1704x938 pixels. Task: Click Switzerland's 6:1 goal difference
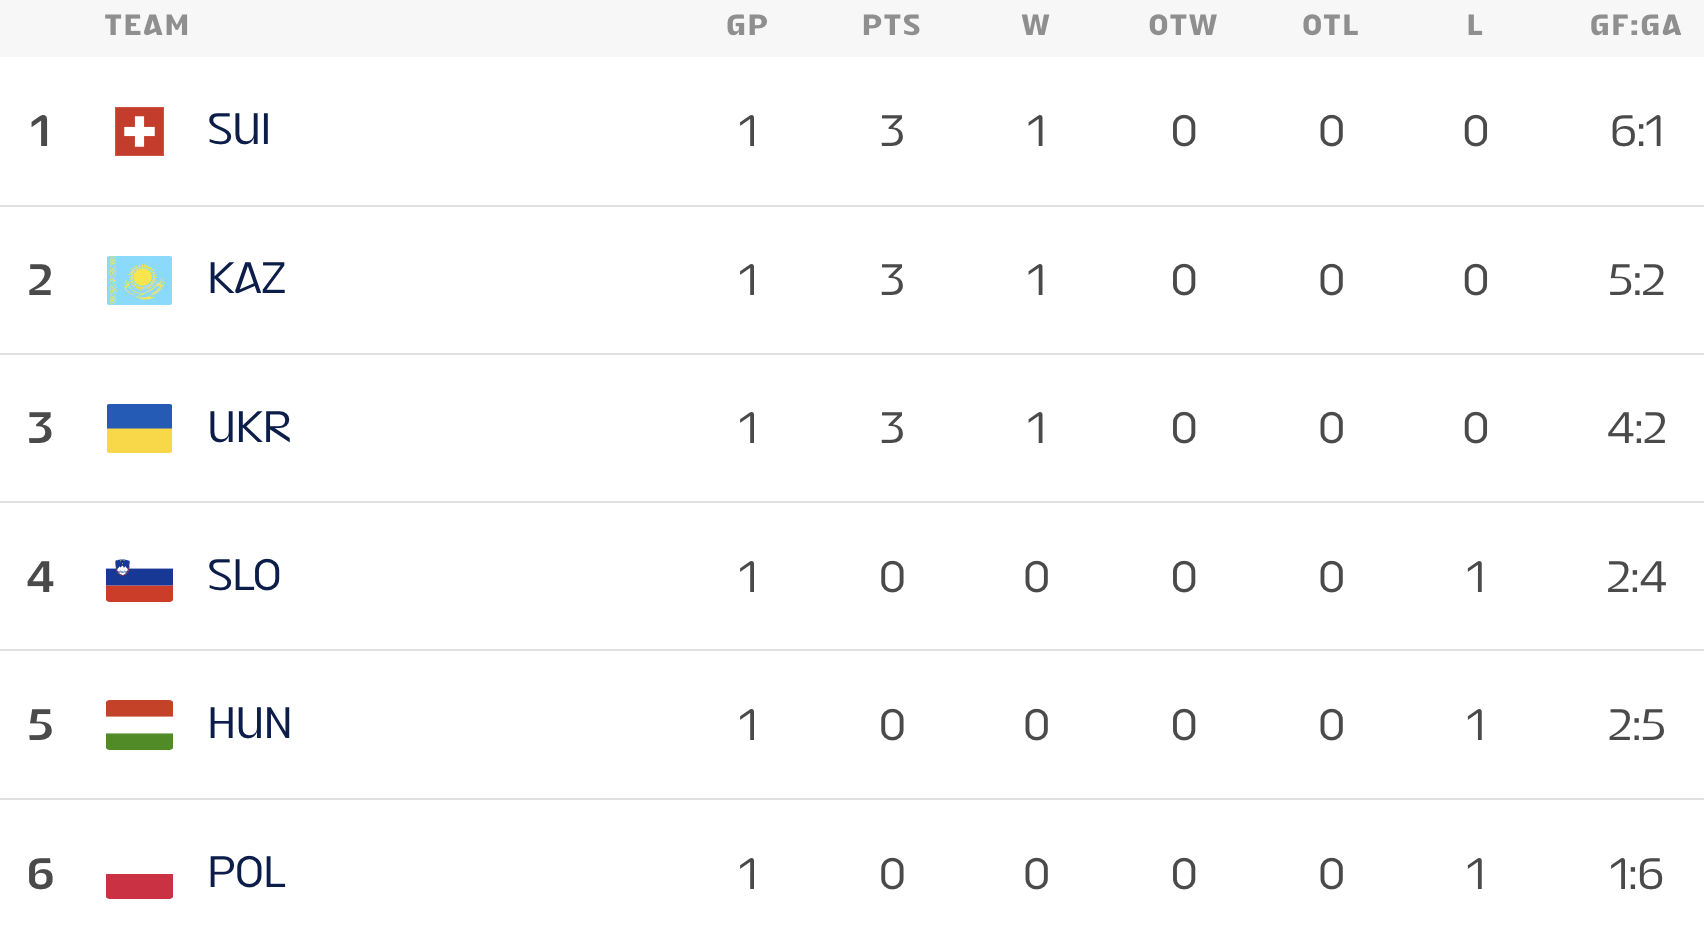(1637, 131)
